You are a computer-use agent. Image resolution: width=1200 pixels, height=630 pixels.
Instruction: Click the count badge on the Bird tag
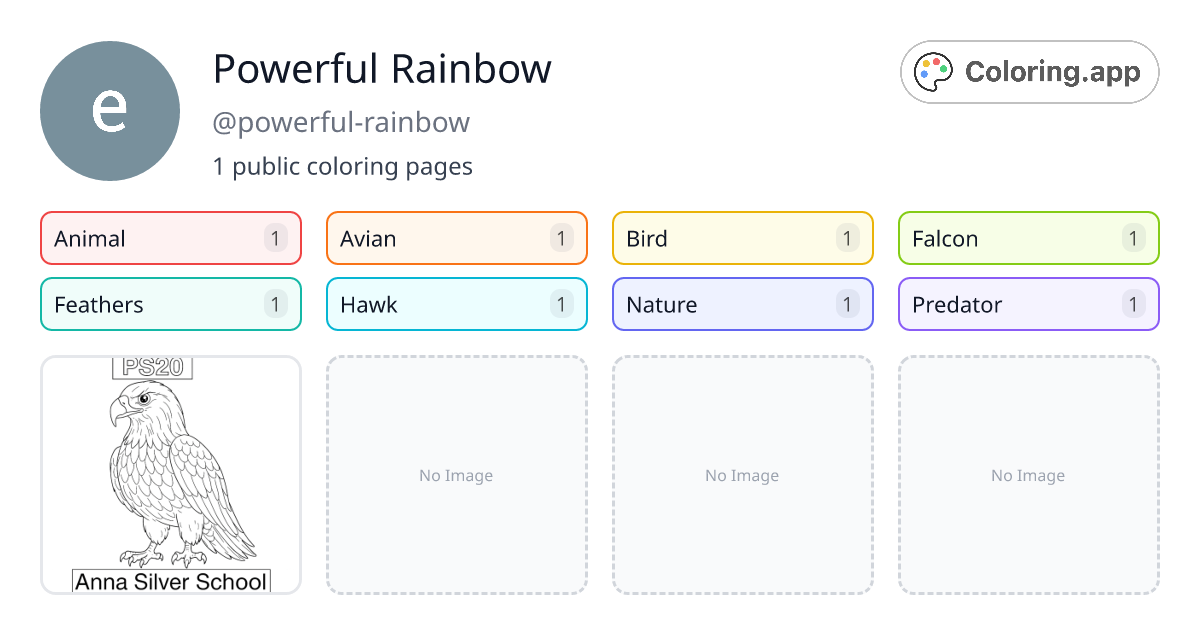[847, 238]
